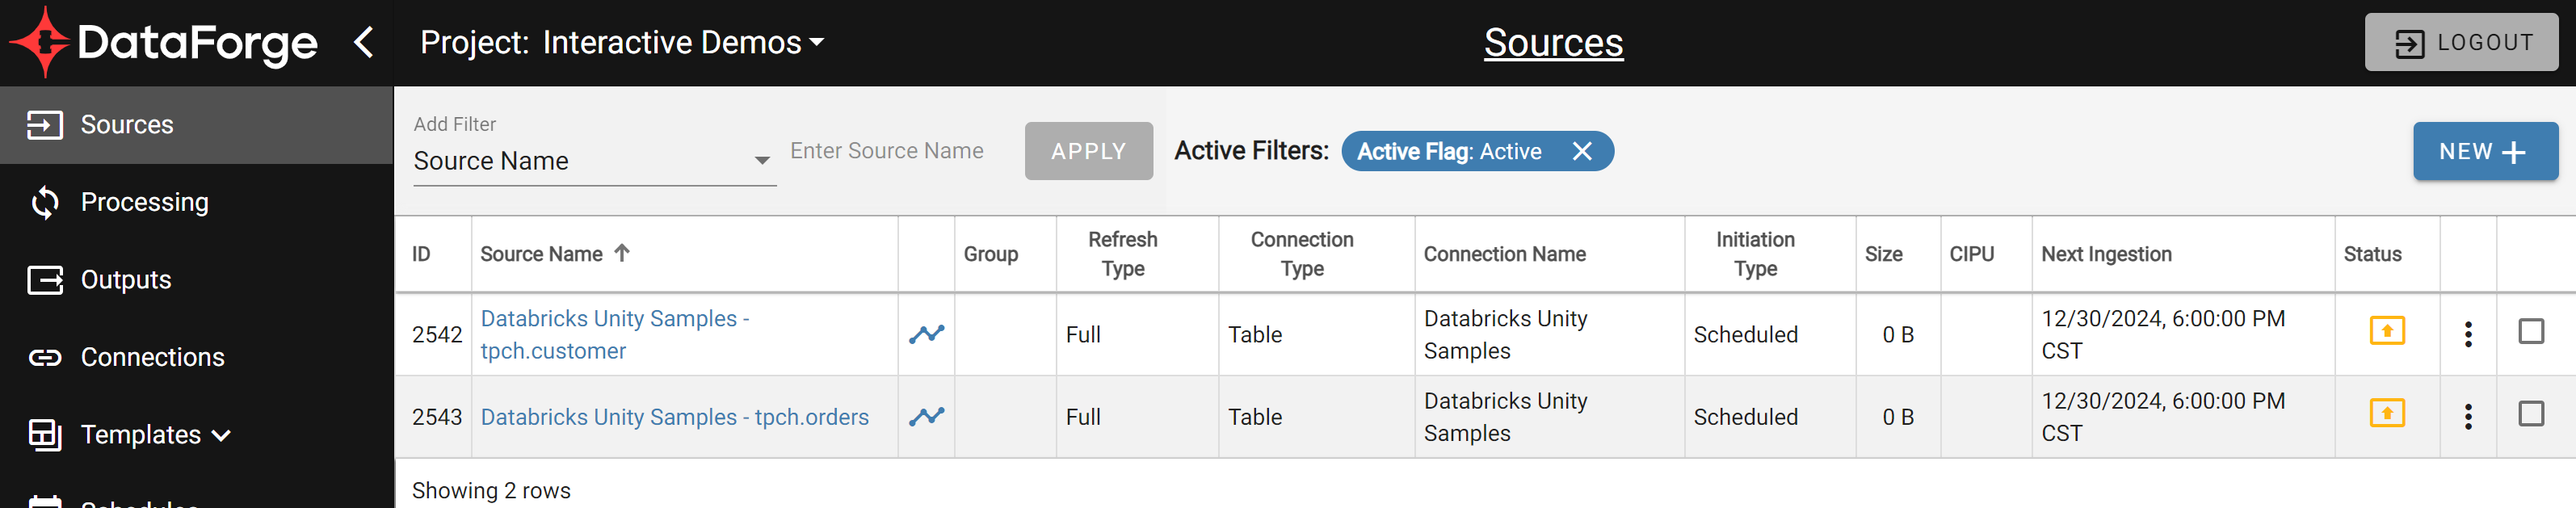This screenshot has height=508, width=2576.
Task: Click the status icon for source 2543
Action: [2387, 413]
